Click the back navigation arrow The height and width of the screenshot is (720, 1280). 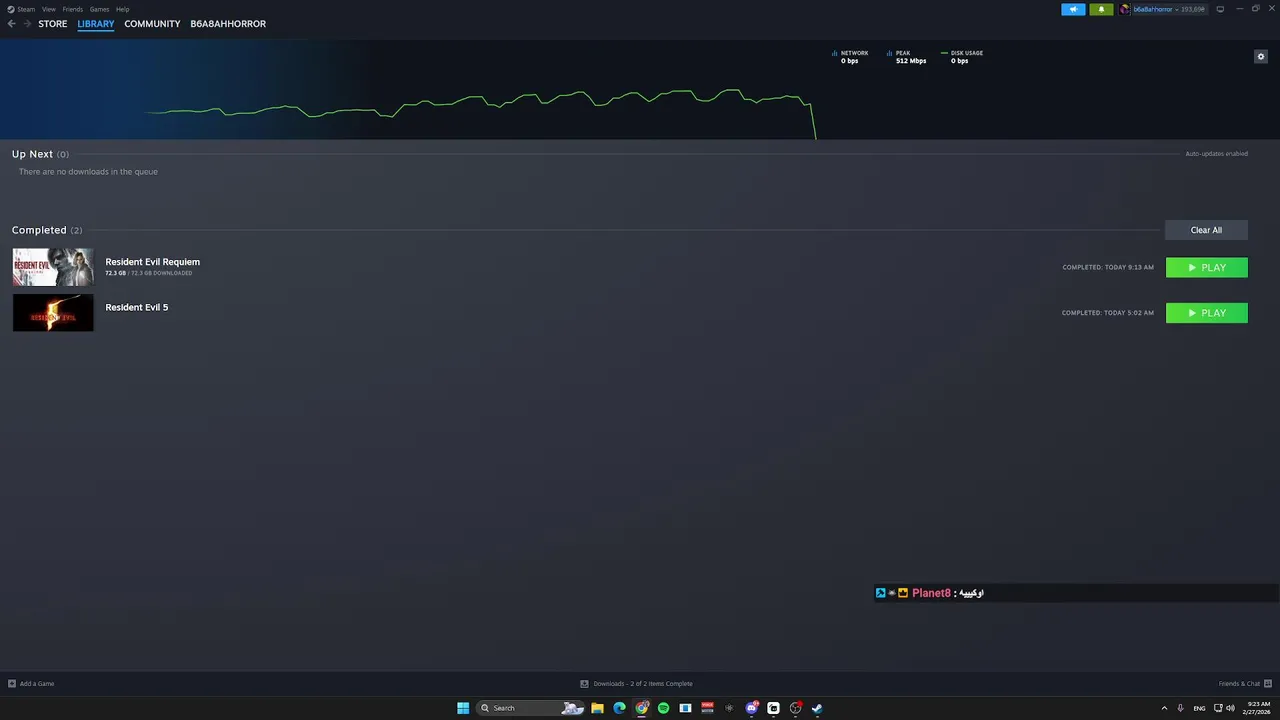point(12,24)
